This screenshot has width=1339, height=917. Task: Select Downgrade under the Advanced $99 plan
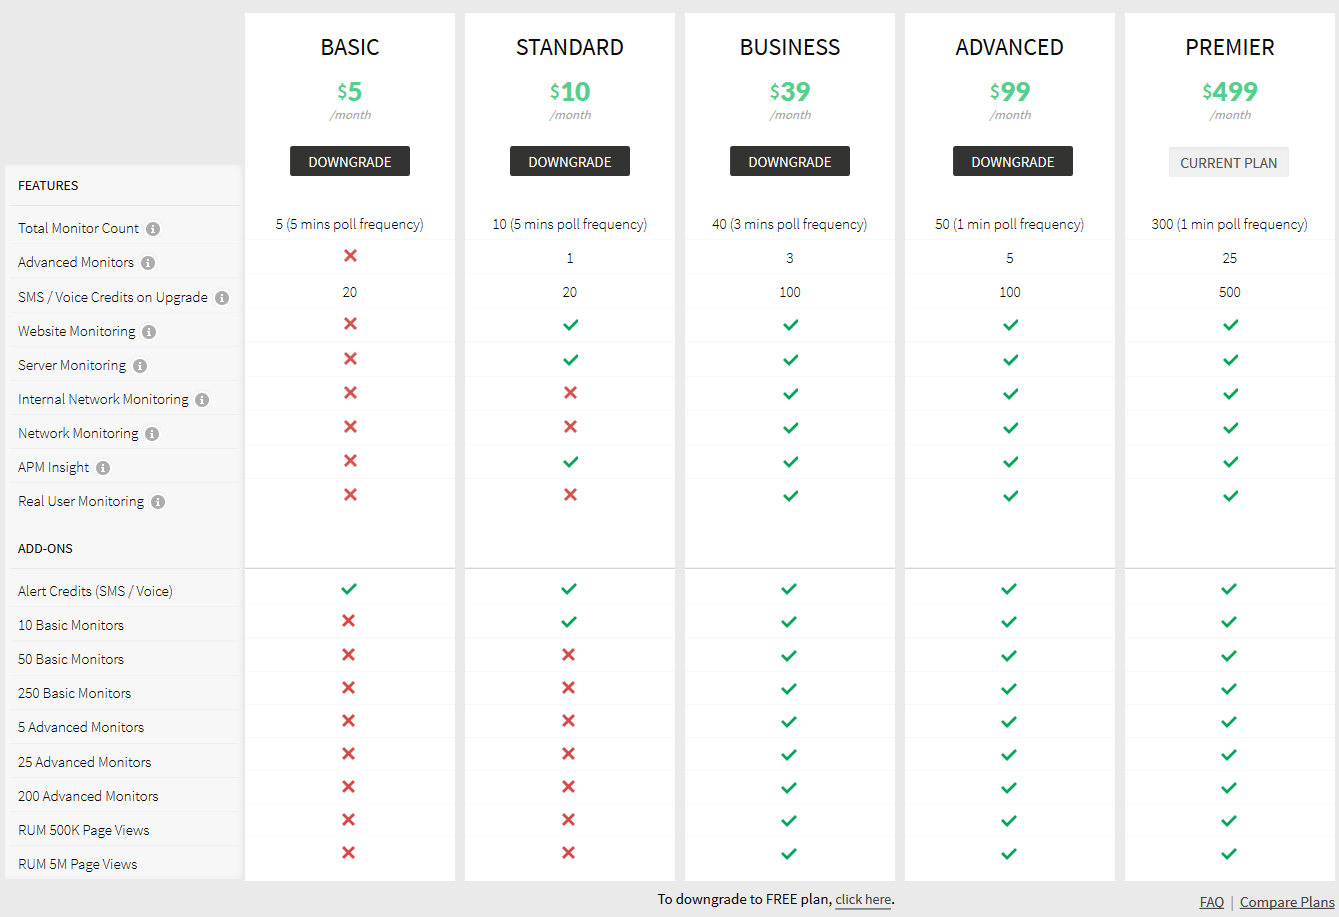point(1012,162)
